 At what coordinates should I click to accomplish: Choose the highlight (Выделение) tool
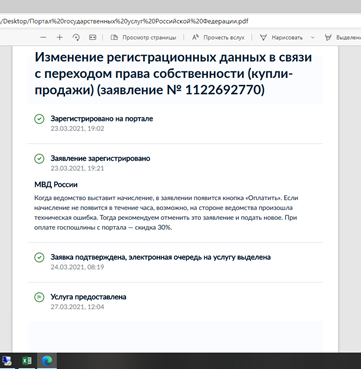(343, 38)
